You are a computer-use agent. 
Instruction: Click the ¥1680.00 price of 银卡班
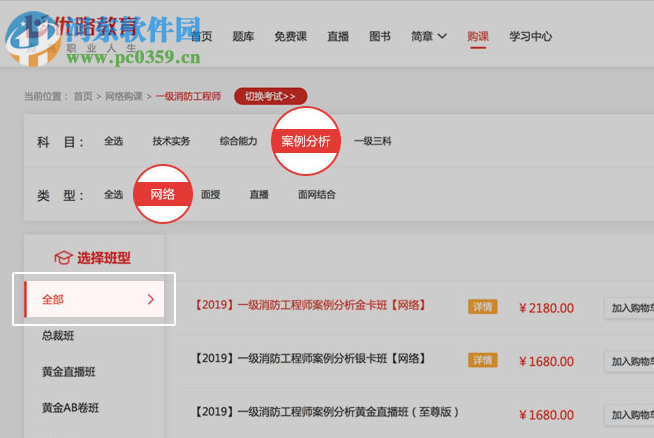click(x=546, y=362)
